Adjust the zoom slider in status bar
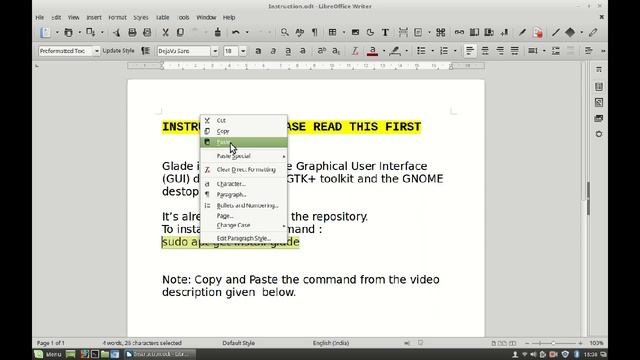The image size is (640, 360). tap(553, 343)
